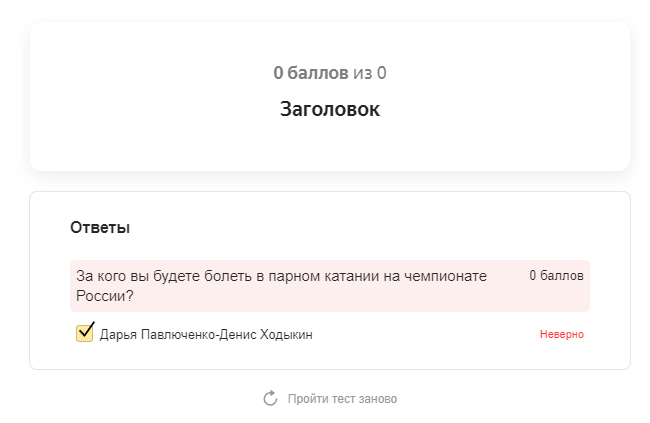This screenshot has width=650, height=423.
Task: Click the word 'Пройти' beside retry icon
Action: 306,399
